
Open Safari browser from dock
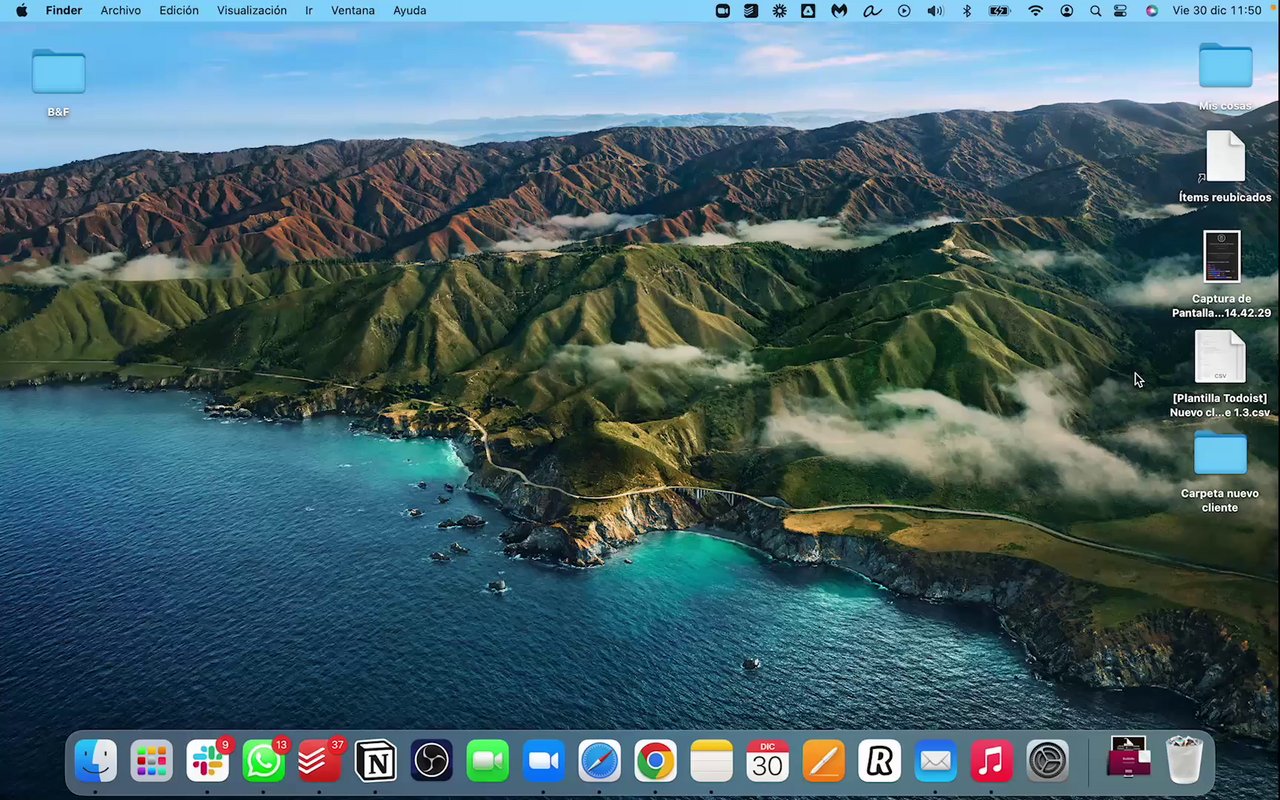coord(600,762)
